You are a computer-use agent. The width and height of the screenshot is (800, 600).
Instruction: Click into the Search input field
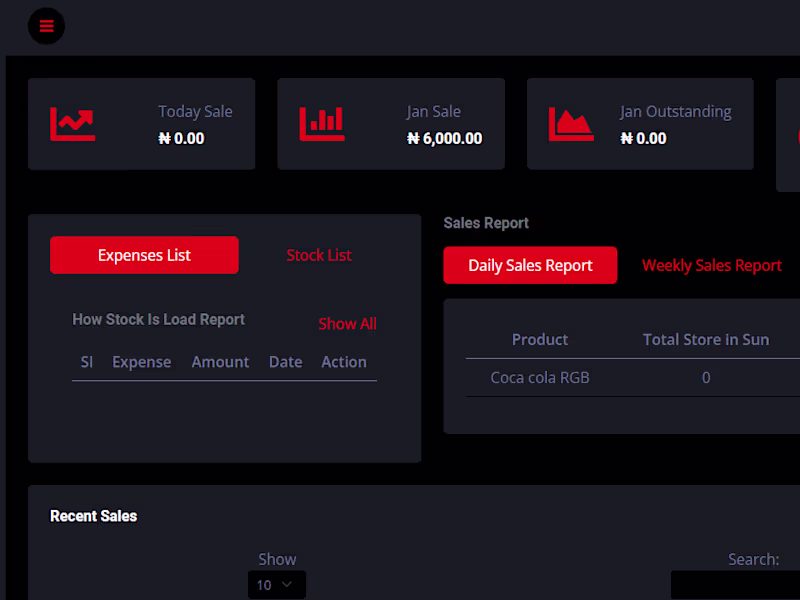(735, 585)
